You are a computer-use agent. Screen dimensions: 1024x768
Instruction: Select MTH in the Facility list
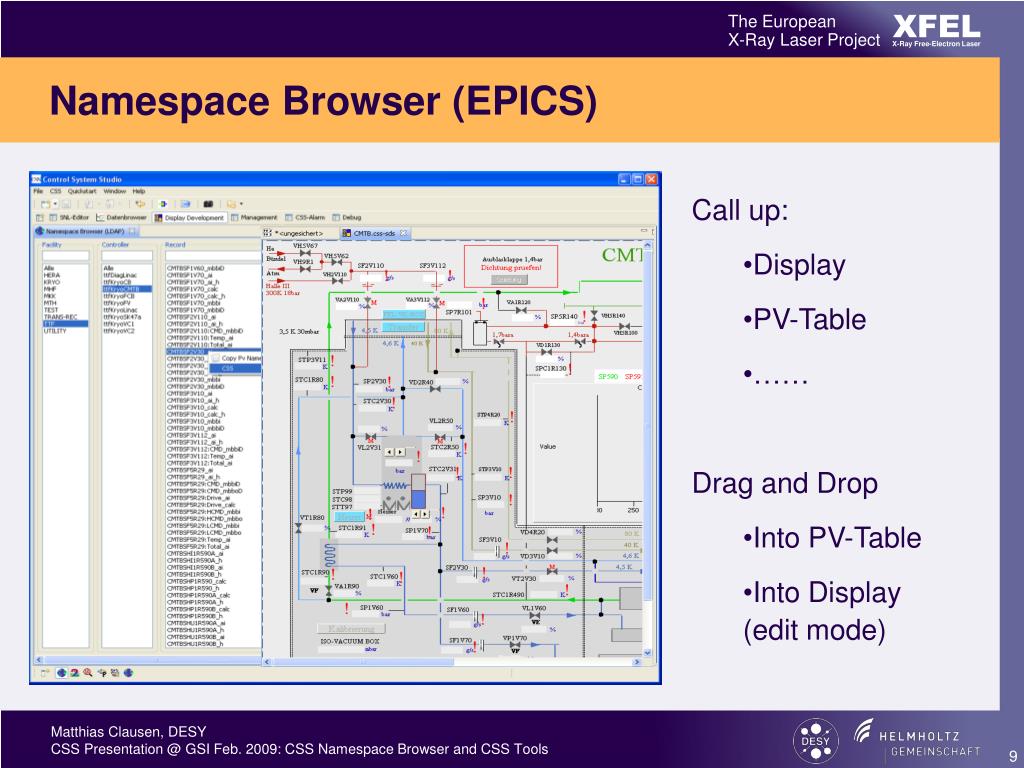65,303
